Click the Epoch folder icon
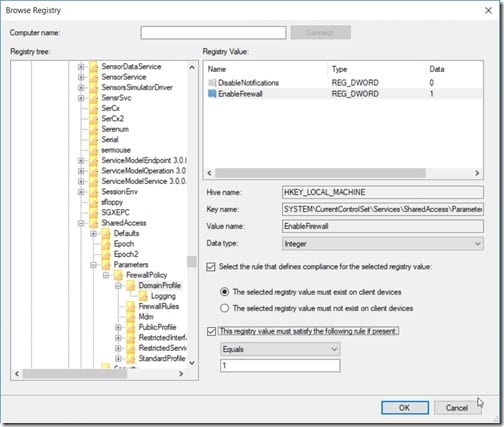Viewport: 504px width, 427px height. pyautogui.click(x=106, y=244)
